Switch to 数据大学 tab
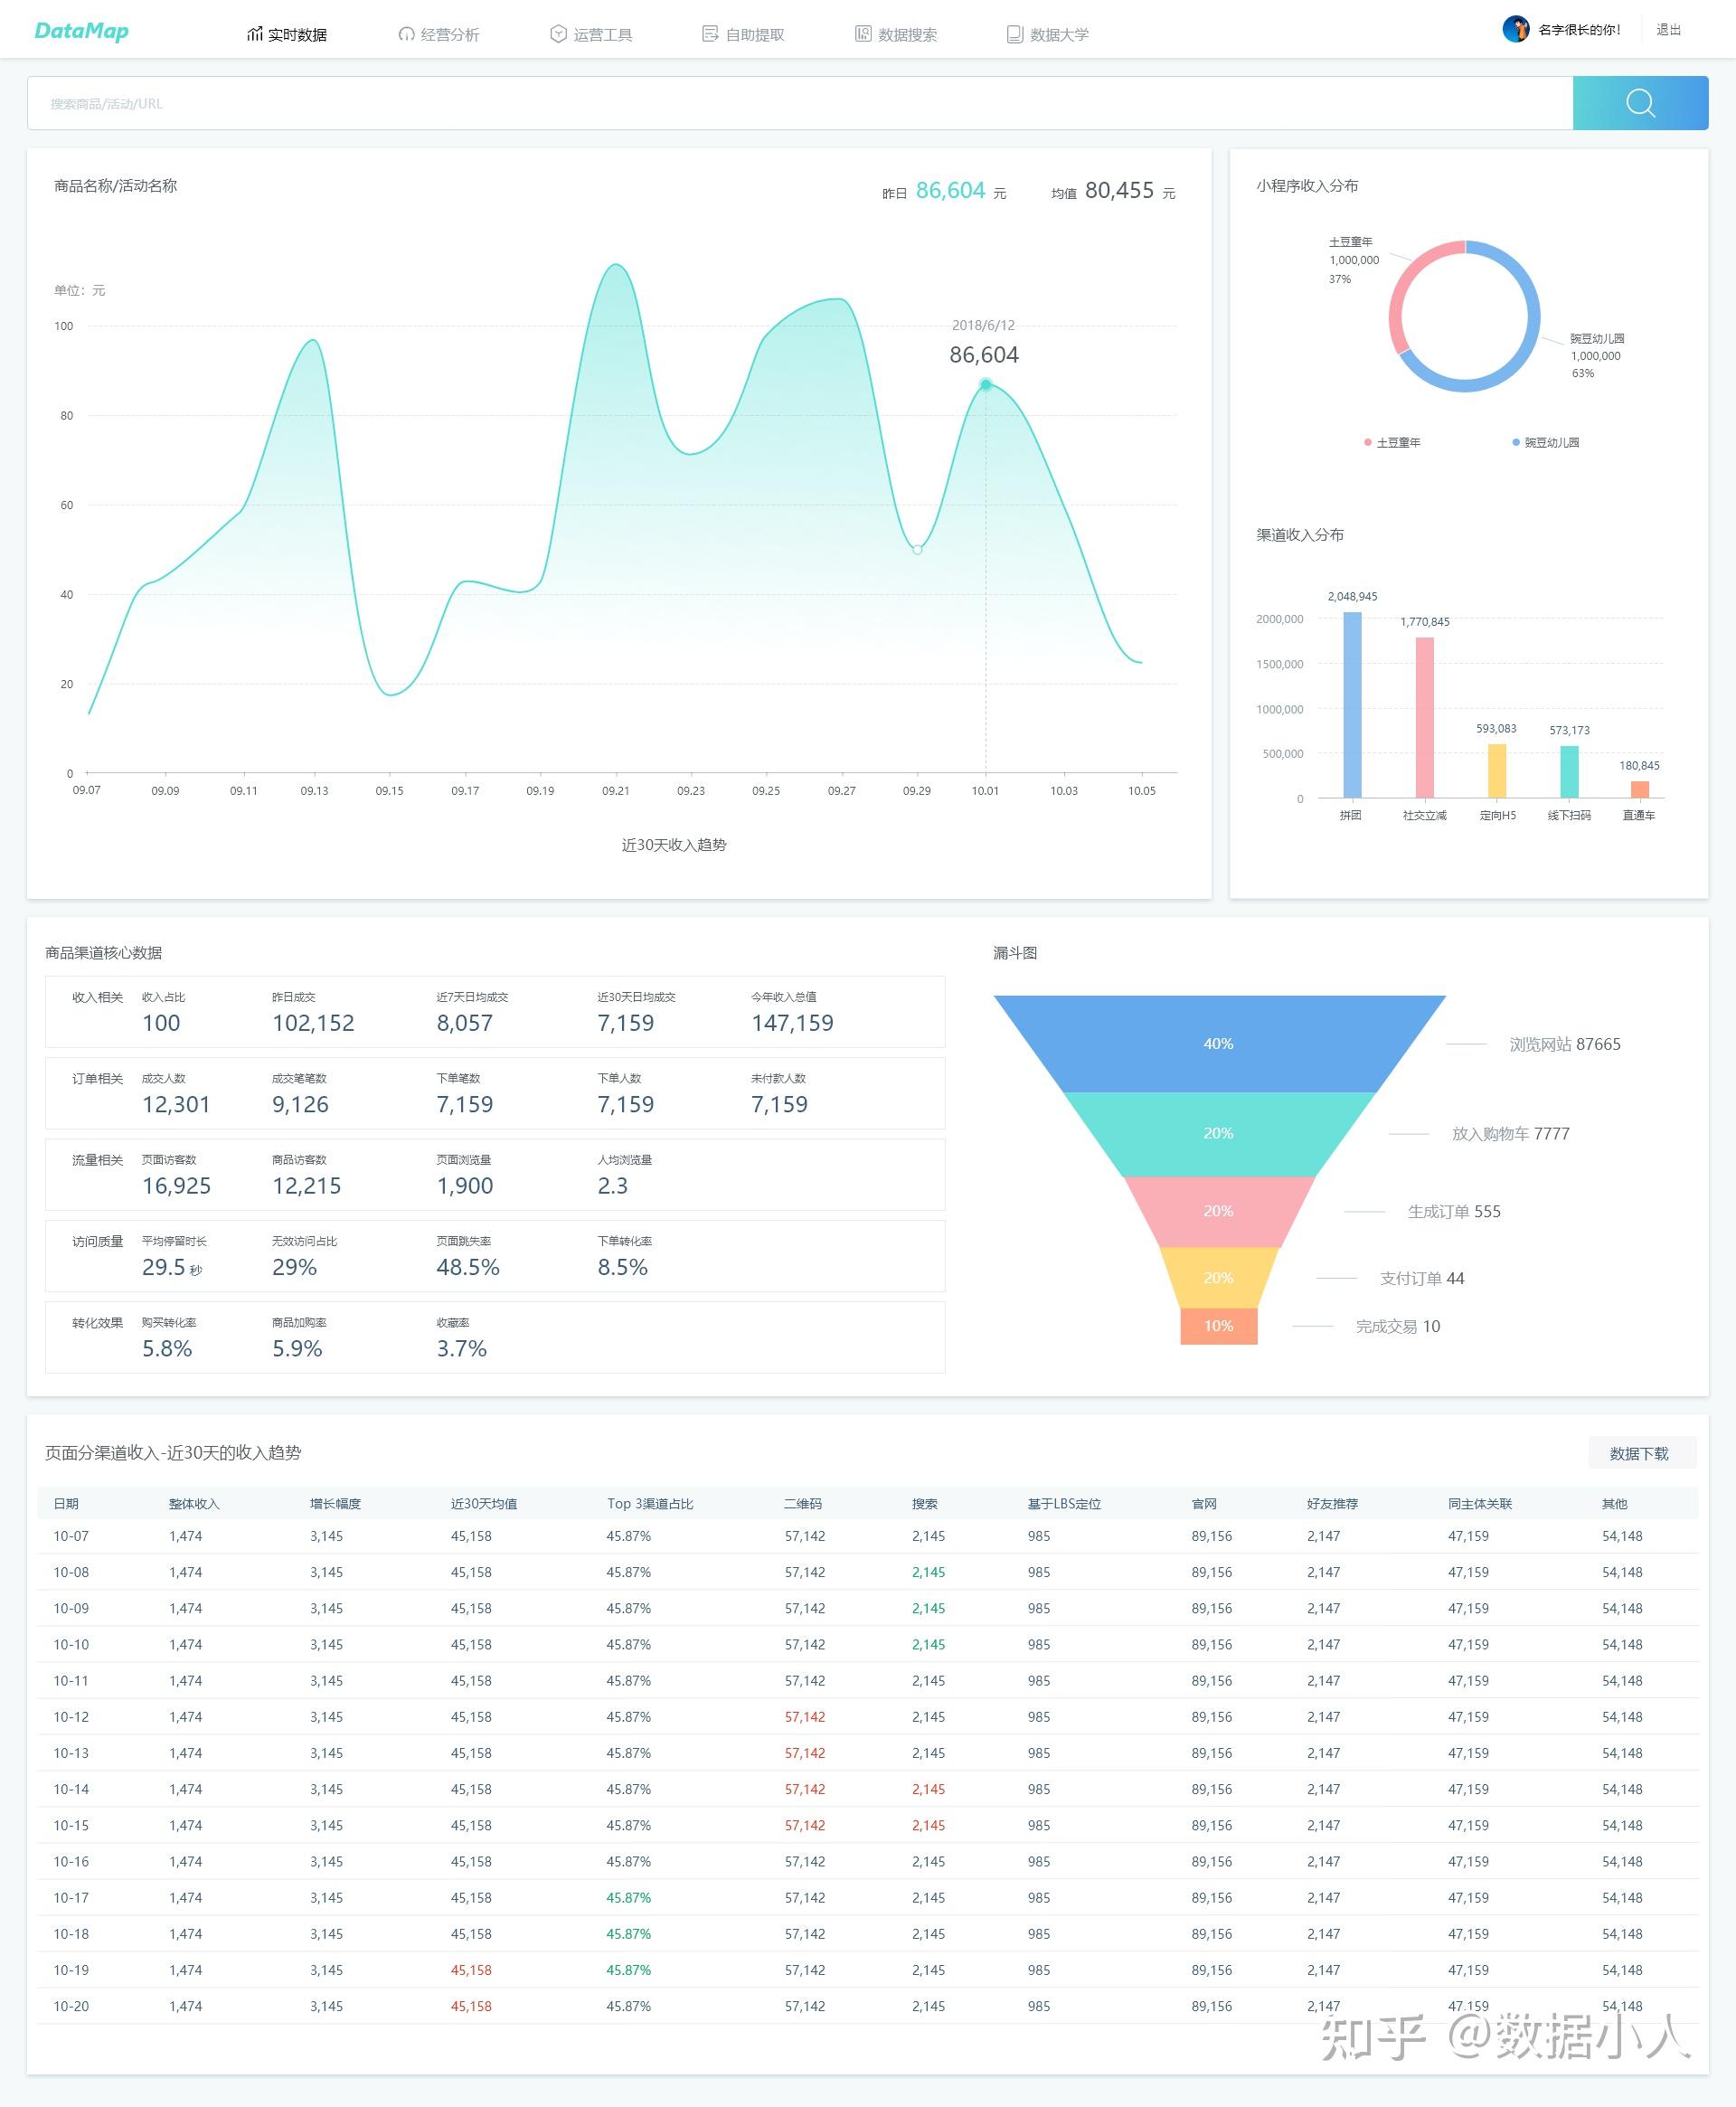Screen dimensions: 1736x2107 pos(1058,35)
